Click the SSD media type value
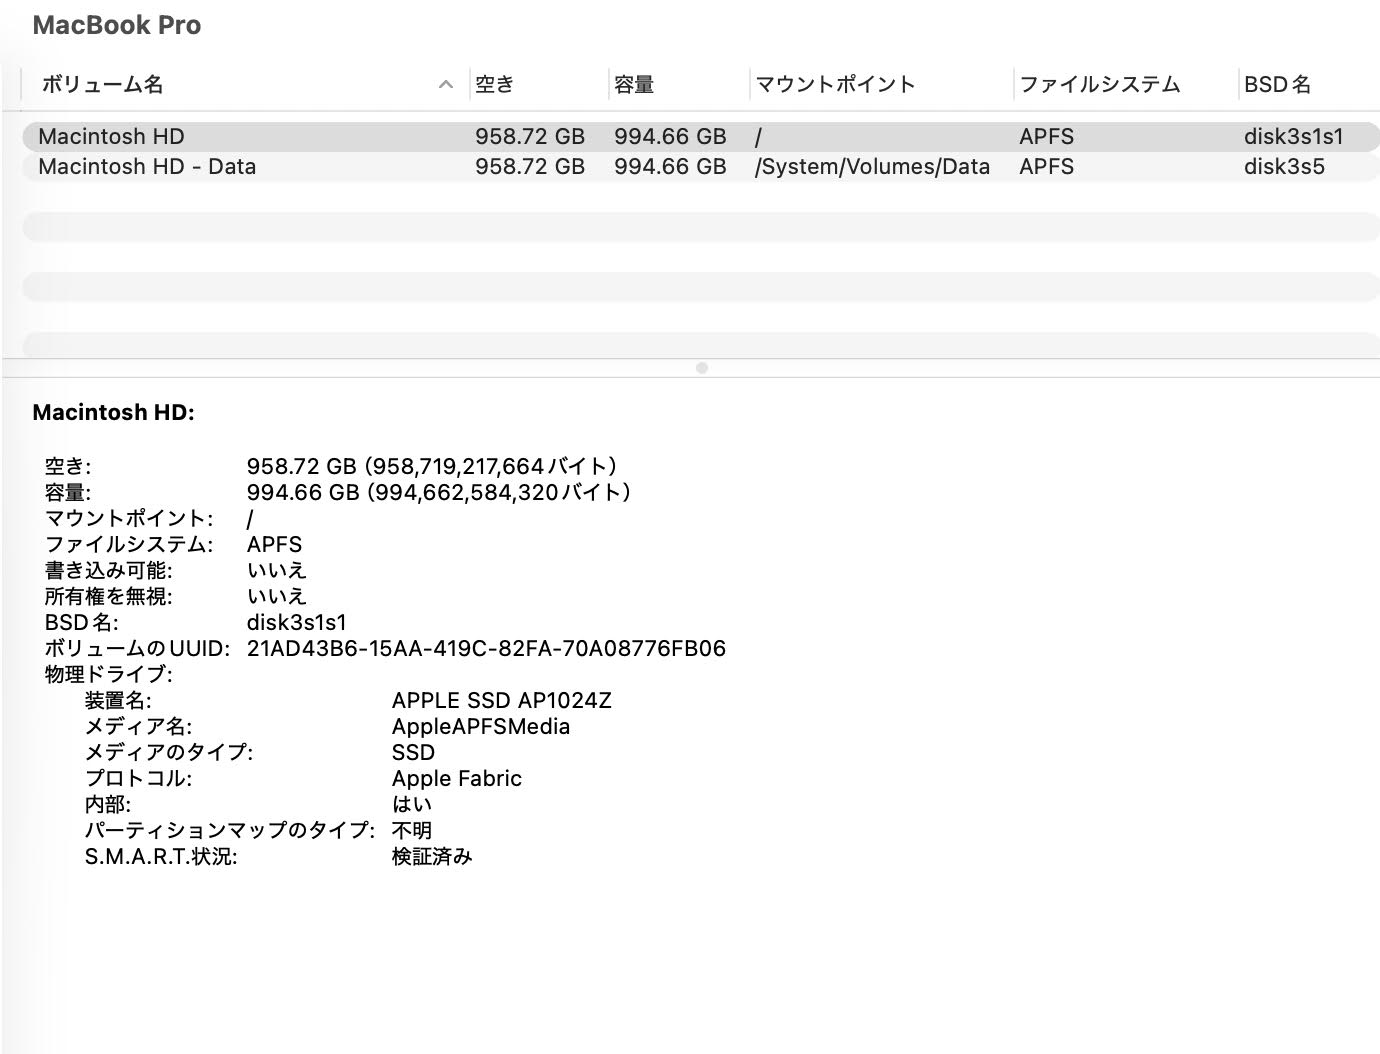 [x=413, y=752]
